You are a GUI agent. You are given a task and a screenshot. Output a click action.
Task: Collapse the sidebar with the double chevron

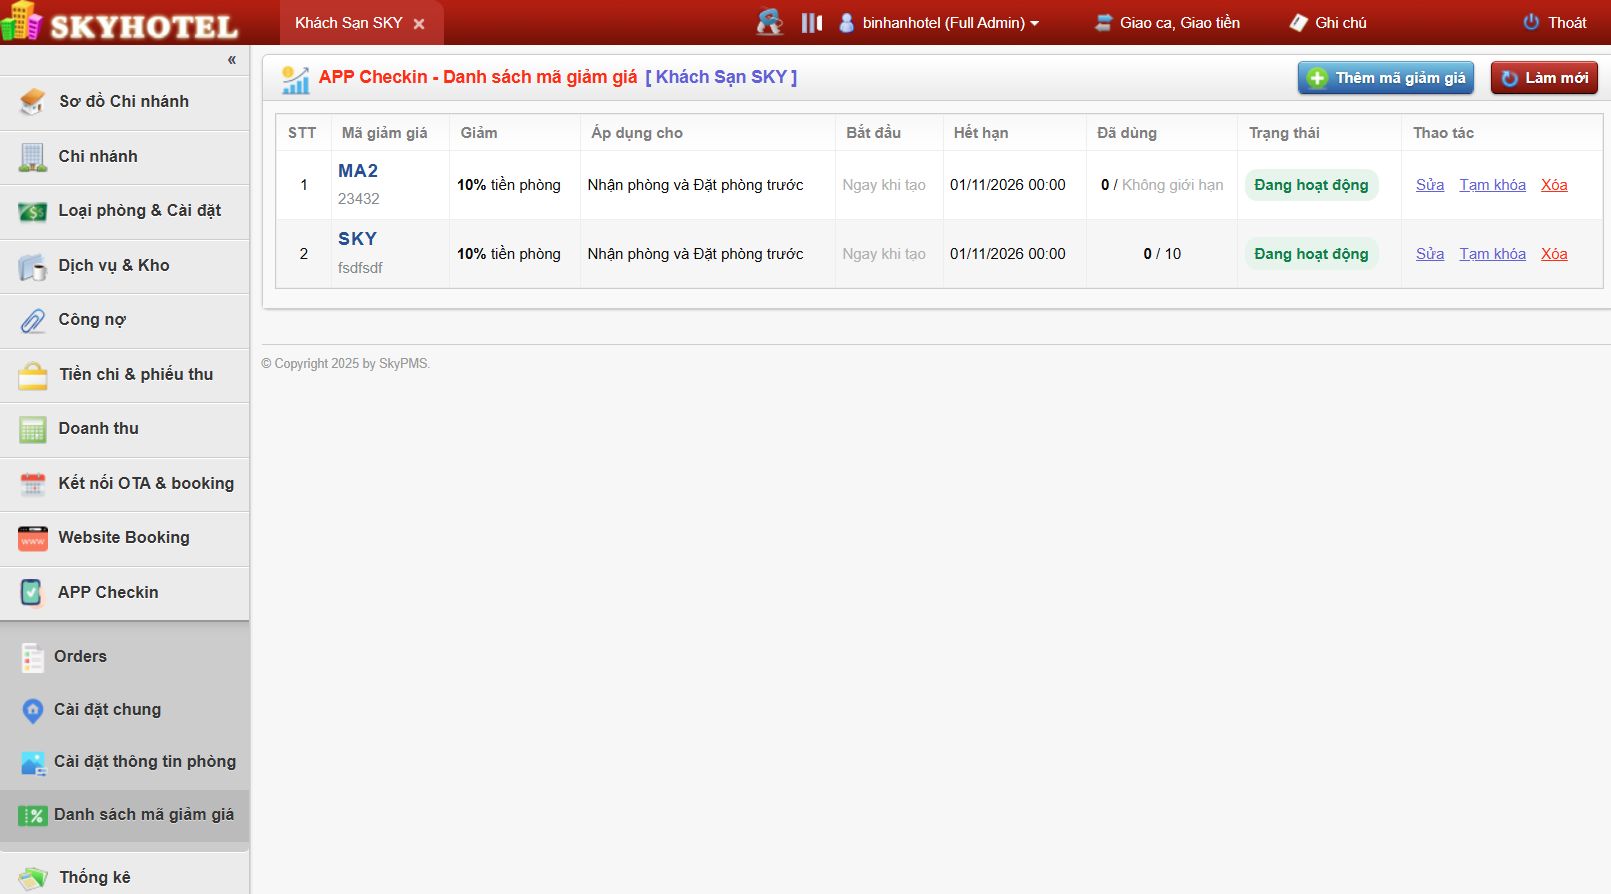tap(231, 60)
